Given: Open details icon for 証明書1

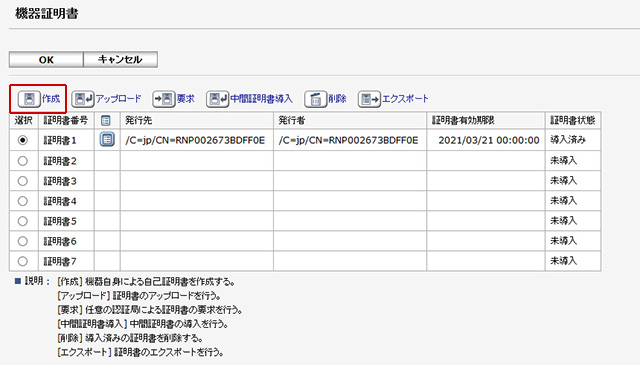Looking at the screenshot, I should tap(107, 140).
